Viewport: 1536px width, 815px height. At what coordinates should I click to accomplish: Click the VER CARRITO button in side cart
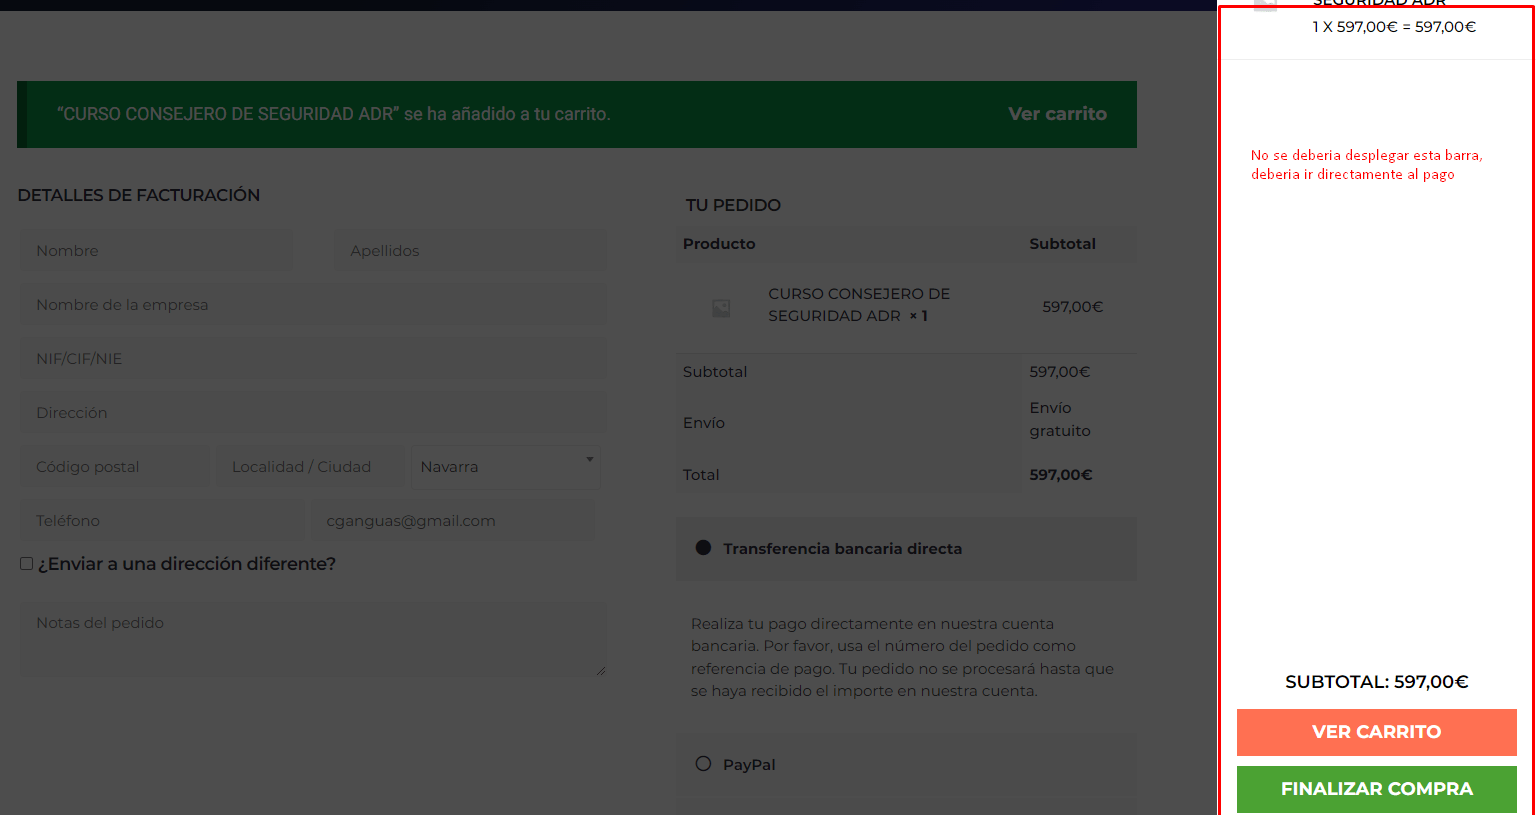tap(1376, 732)
